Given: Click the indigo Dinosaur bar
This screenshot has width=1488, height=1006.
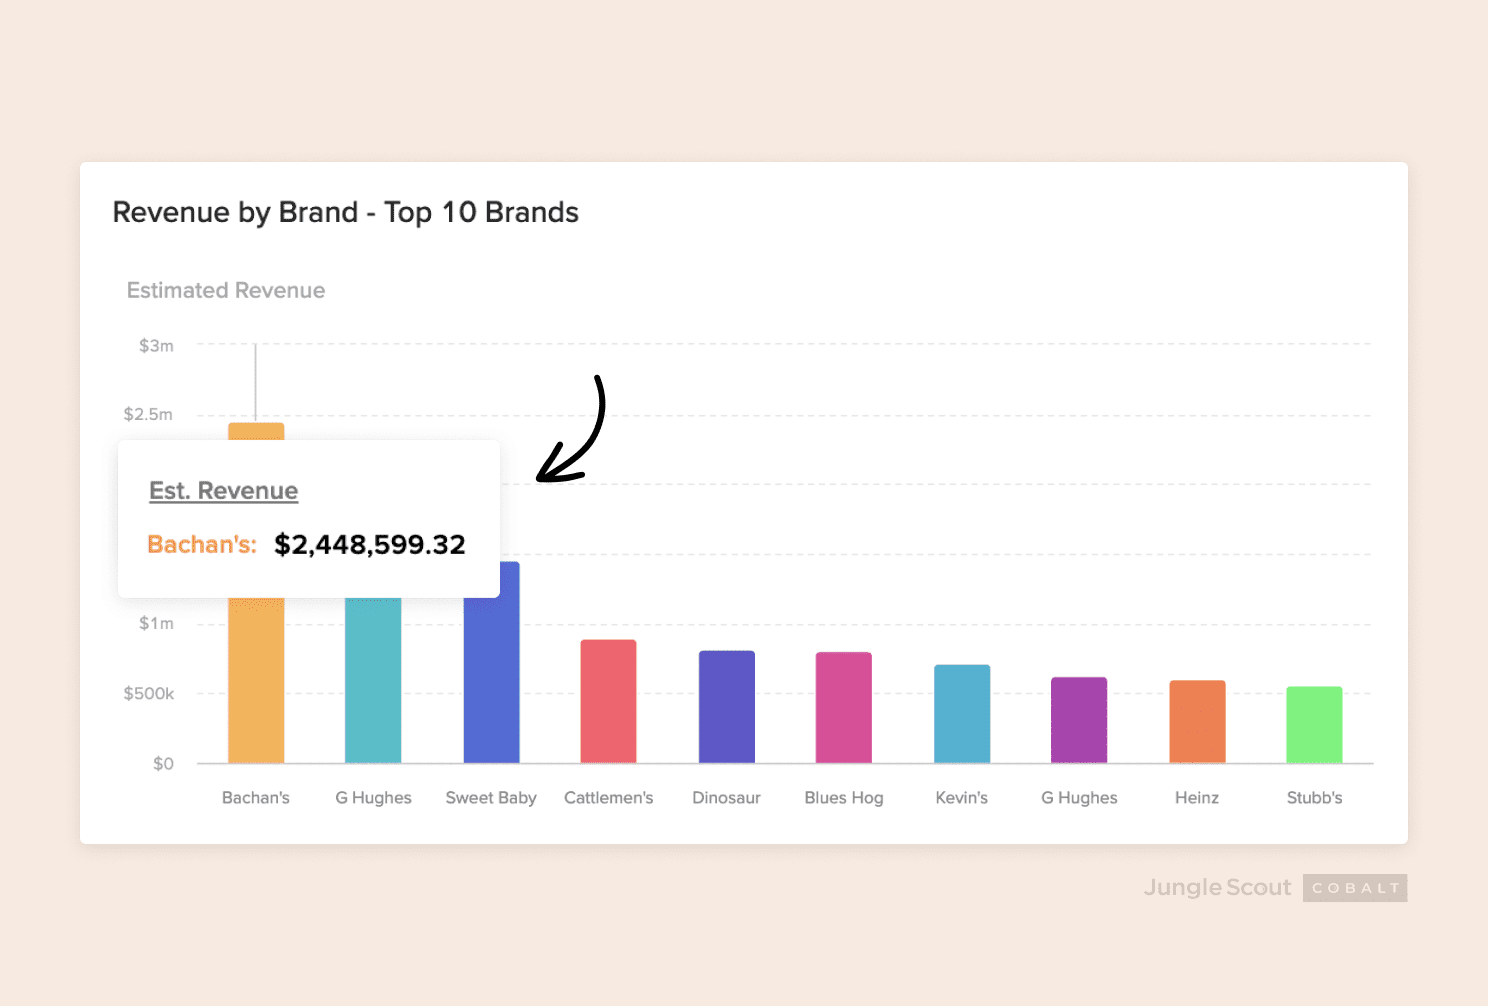Looking at the screenshot, I should point(726,707).
